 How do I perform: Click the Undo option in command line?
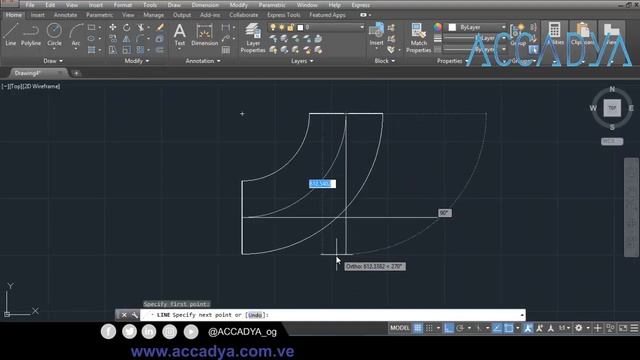[x=255, y=315]
